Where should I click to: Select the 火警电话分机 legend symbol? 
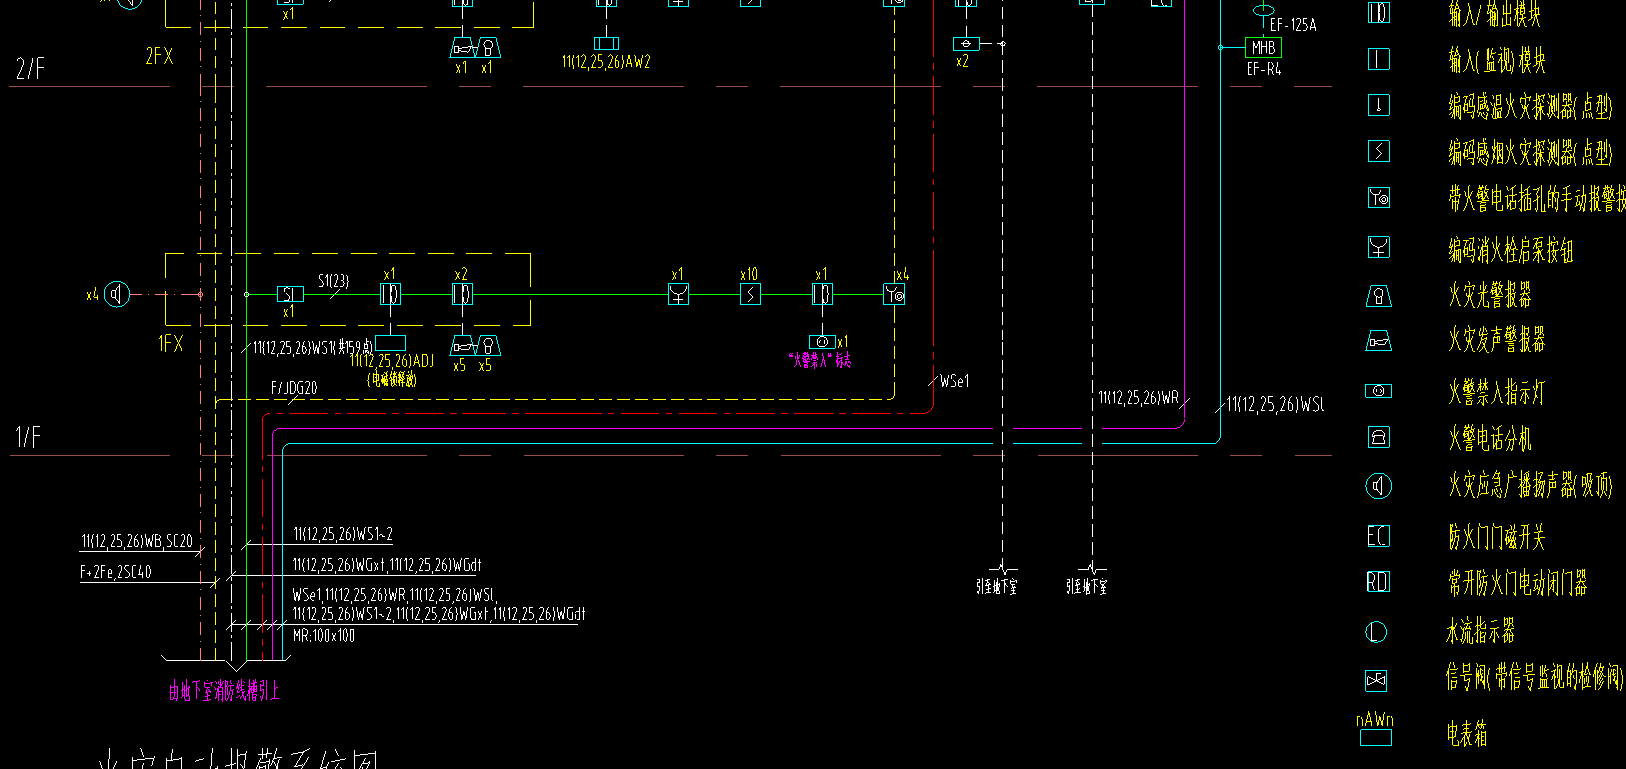(x=1379, y=437)
